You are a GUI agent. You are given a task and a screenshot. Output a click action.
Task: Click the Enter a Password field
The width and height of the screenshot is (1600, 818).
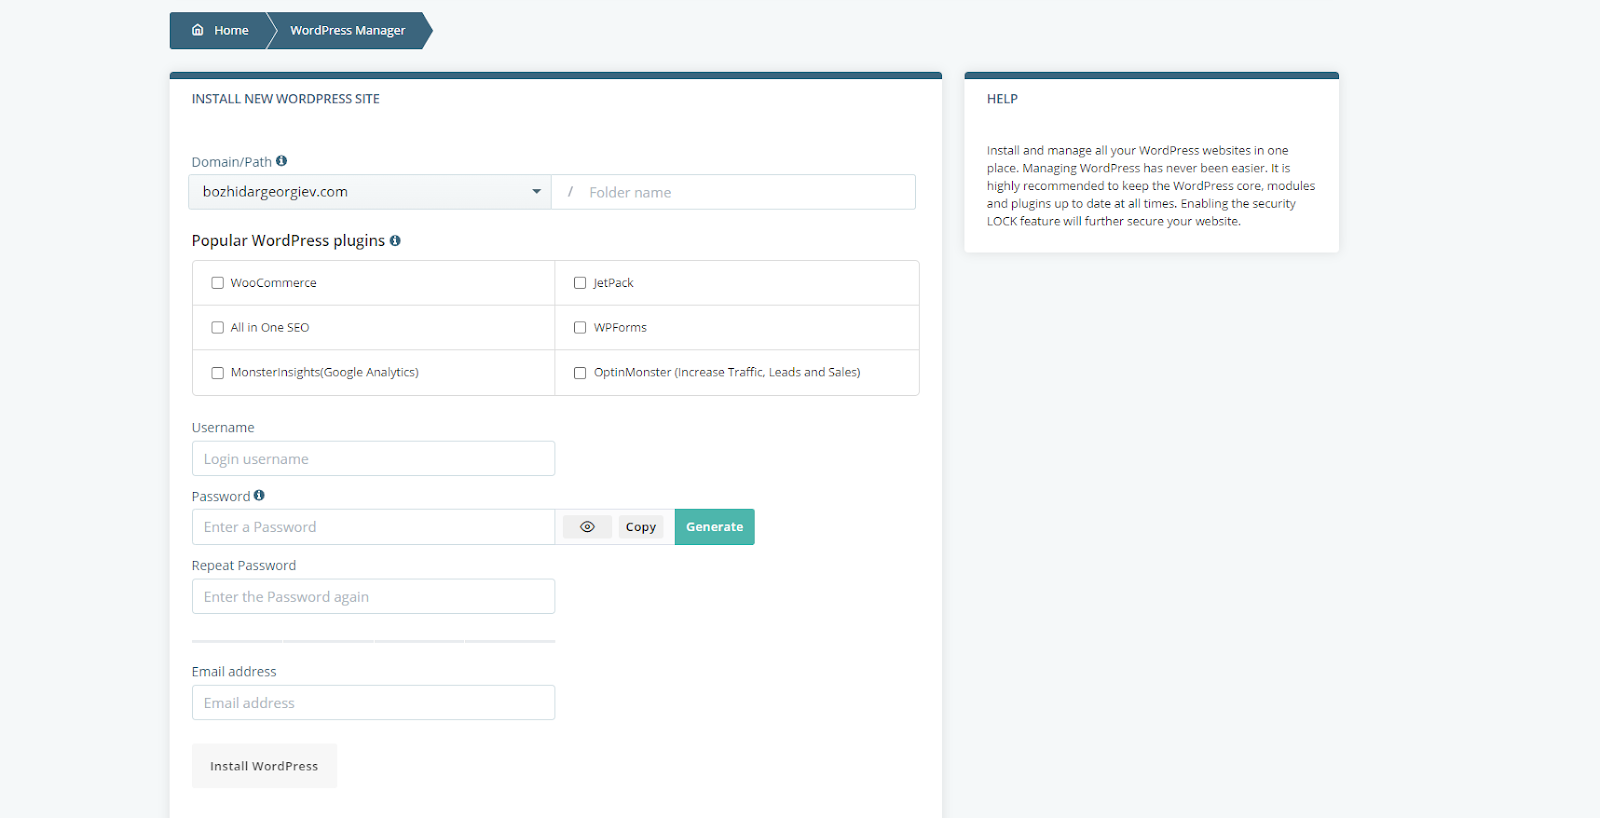373,527
